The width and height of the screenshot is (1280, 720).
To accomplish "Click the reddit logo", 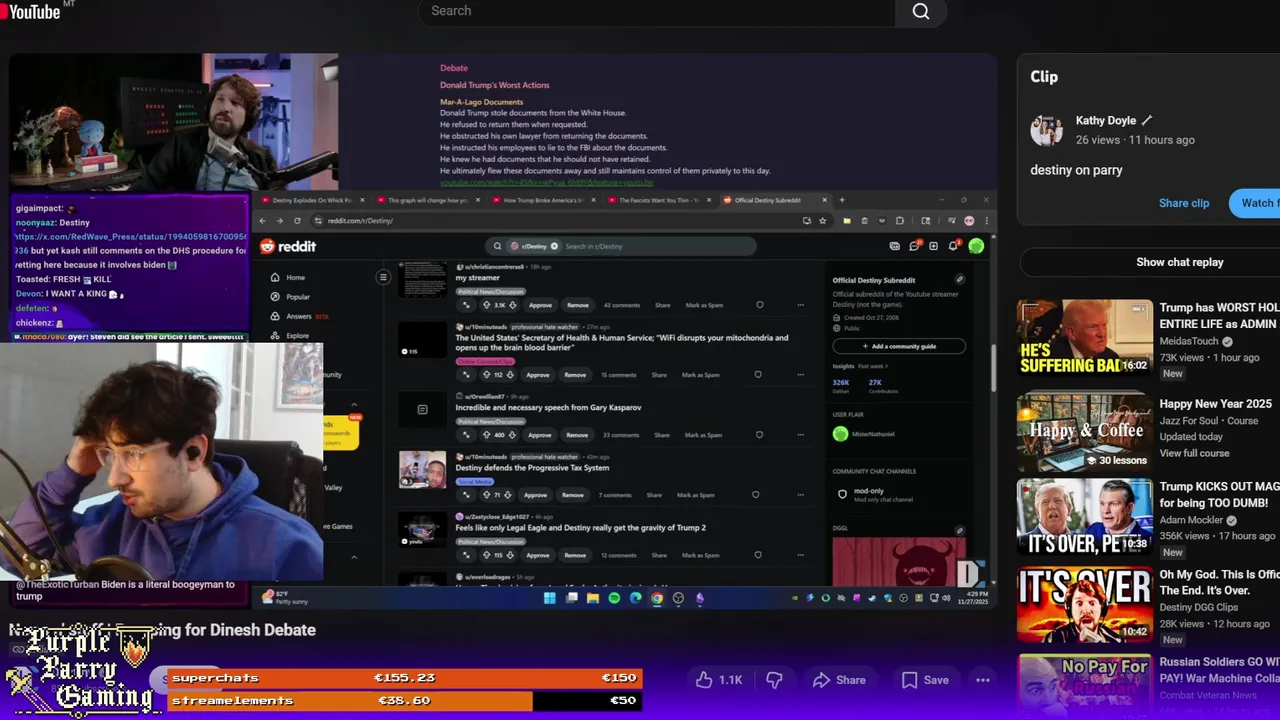I will coord(288,246).
